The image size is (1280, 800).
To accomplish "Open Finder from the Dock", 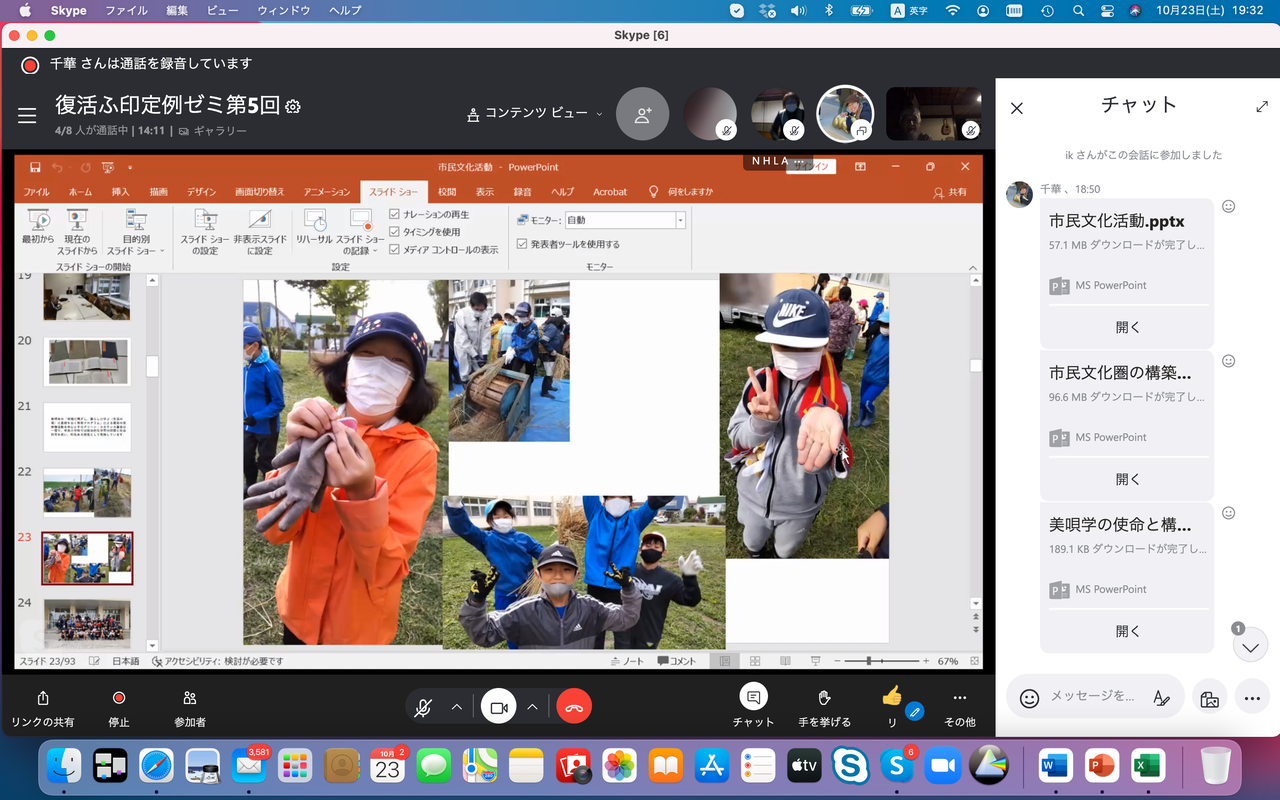I will pyautogui.click(x=64, y=766).
